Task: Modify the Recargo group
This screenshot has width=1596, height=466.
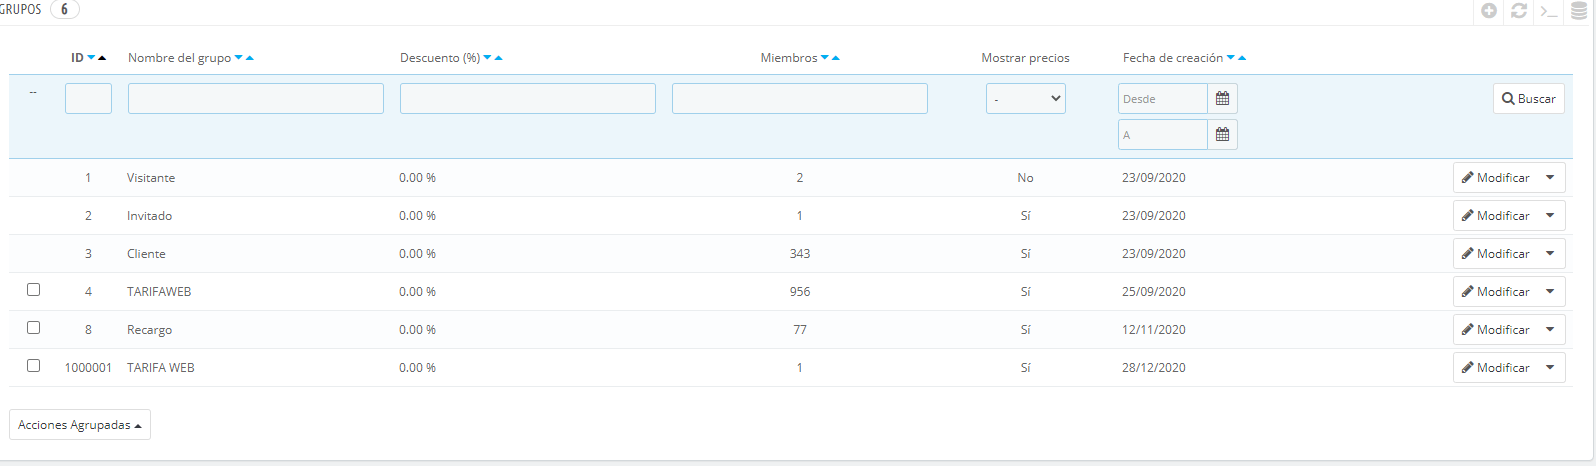Action: pos(1495,330)
